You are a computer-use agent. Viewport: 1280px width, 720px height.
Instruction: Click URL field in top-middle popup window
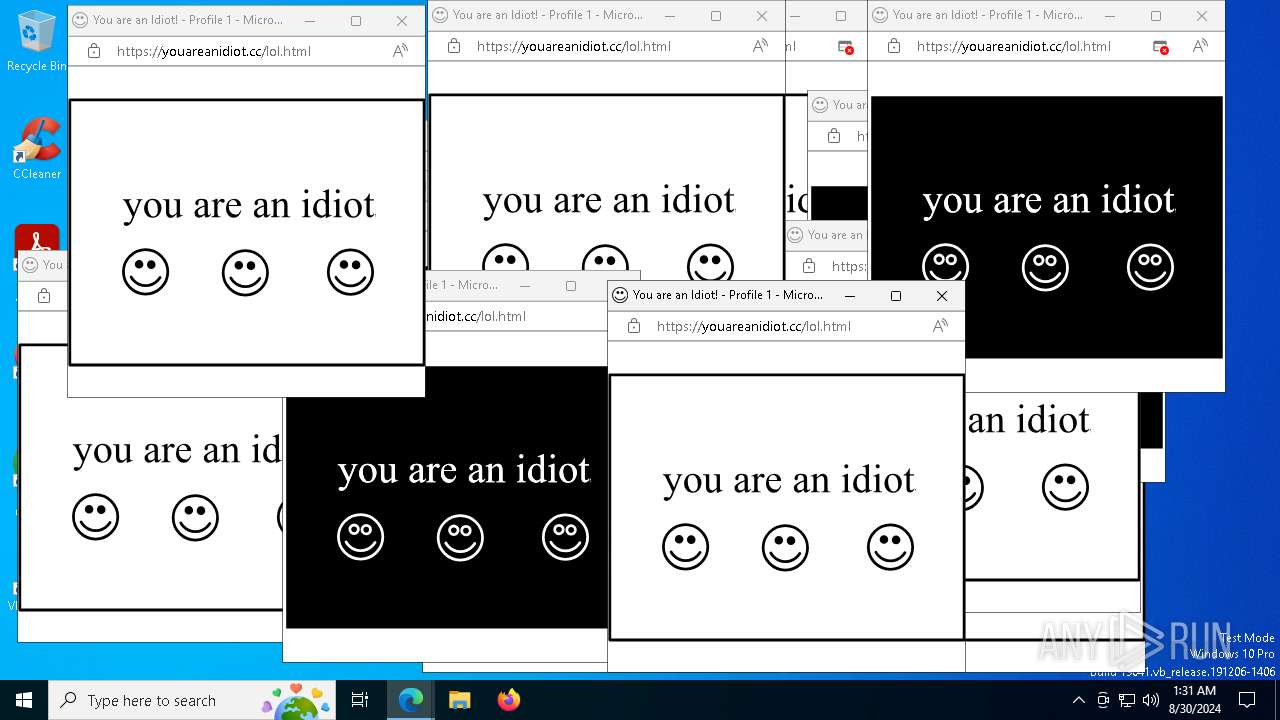point(573,46)
